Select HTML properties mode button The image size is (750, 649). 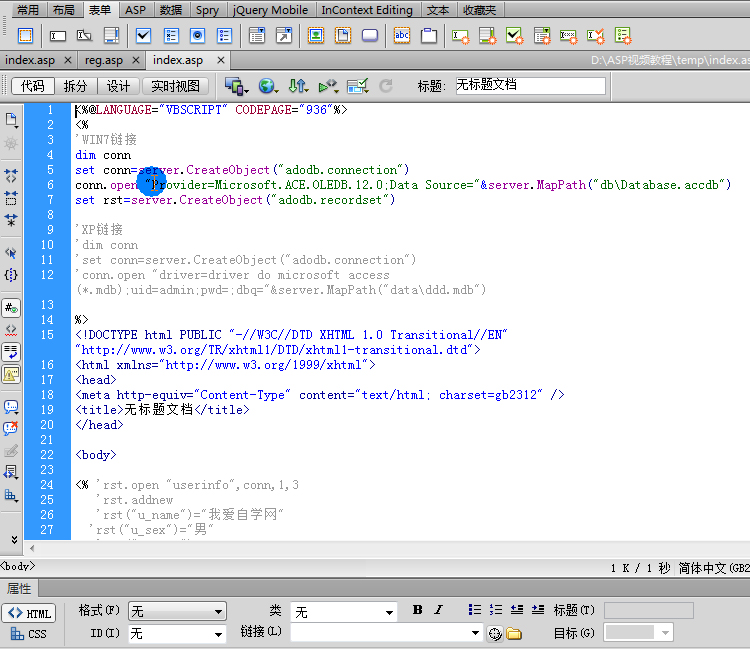pyautogui.click(x=29, y=613)
